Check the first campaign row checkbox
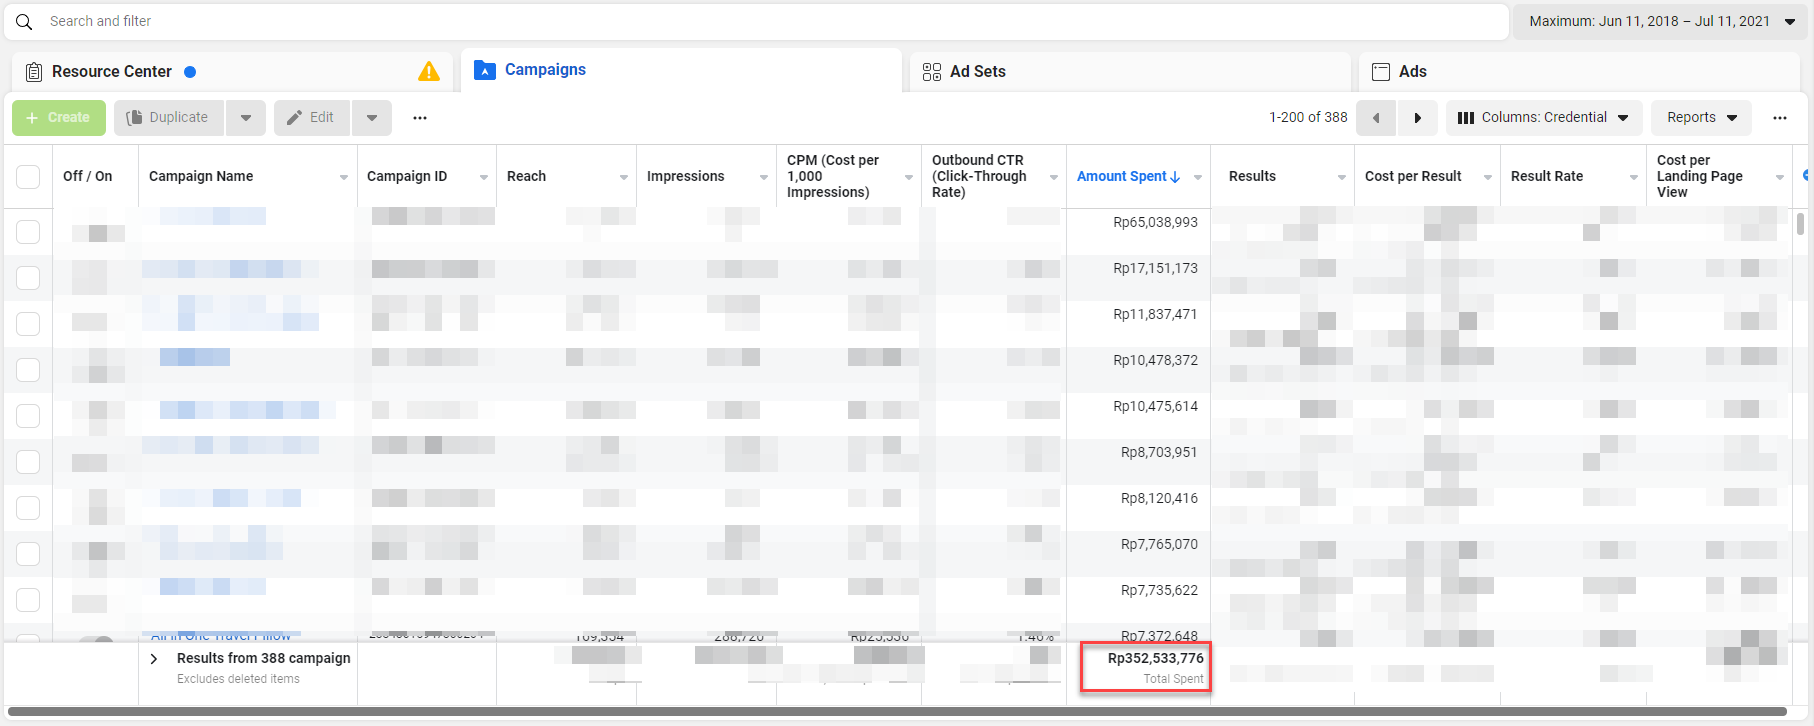Screen dimensions: 1814x726 (x=28, y=232)
